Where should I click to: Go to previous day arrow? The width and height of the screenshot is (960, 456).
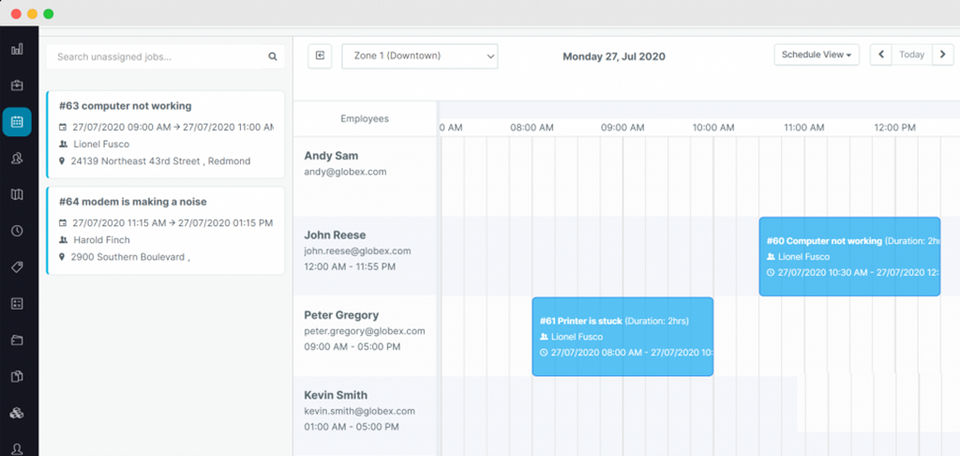881,54
